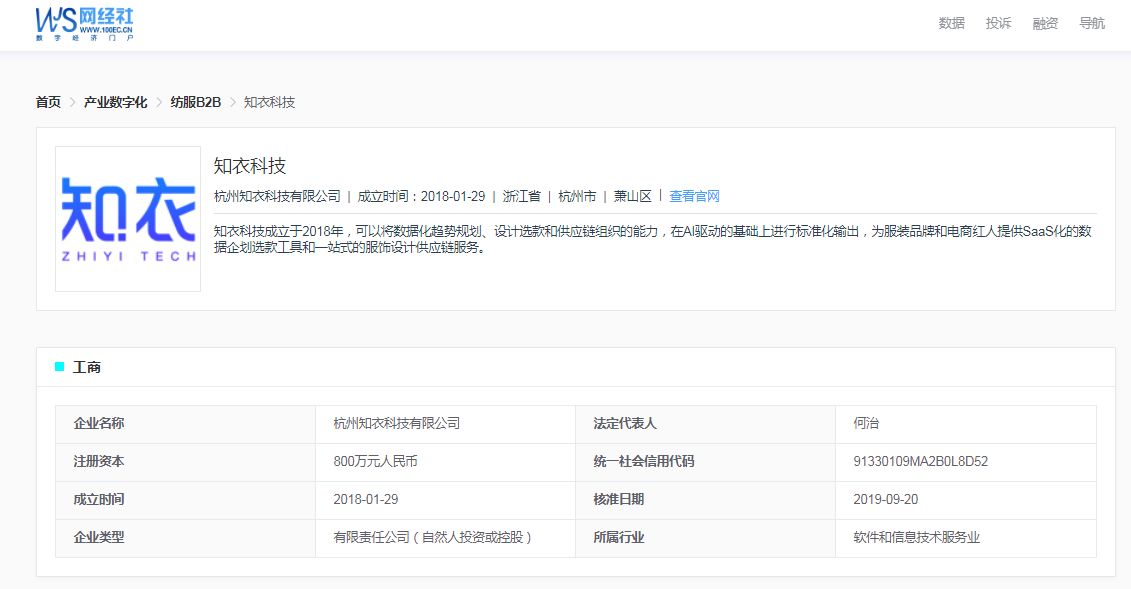
Task: Click 杭州知衣科技有限公司 in header line
Action: point(277,196)
